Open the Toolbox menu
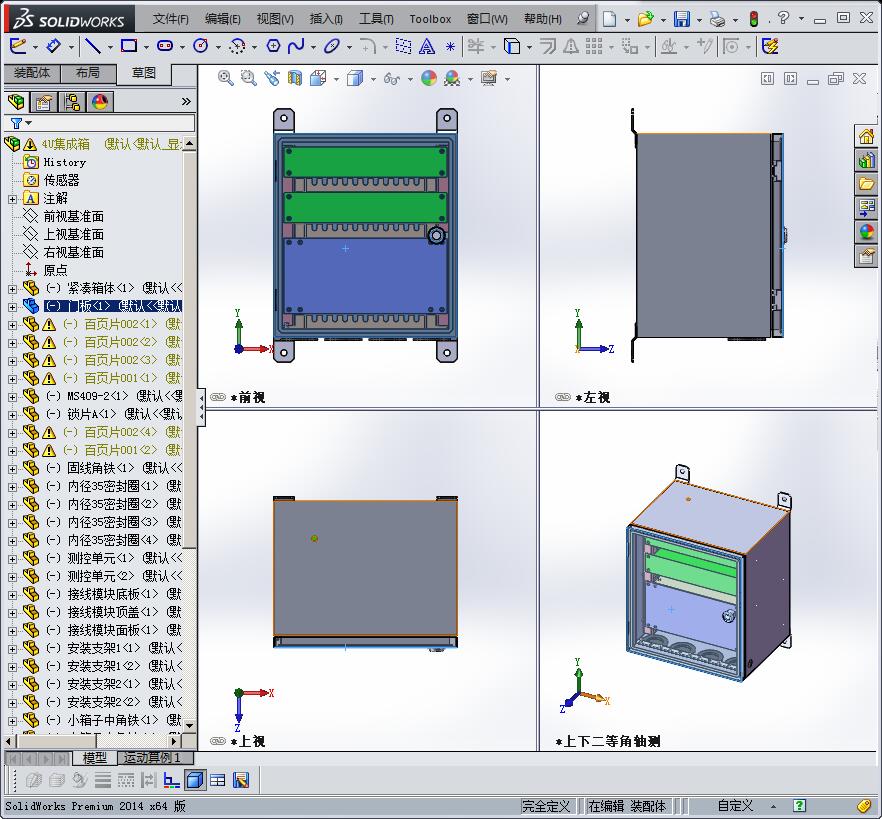882x819 pixels. (430, 19)
